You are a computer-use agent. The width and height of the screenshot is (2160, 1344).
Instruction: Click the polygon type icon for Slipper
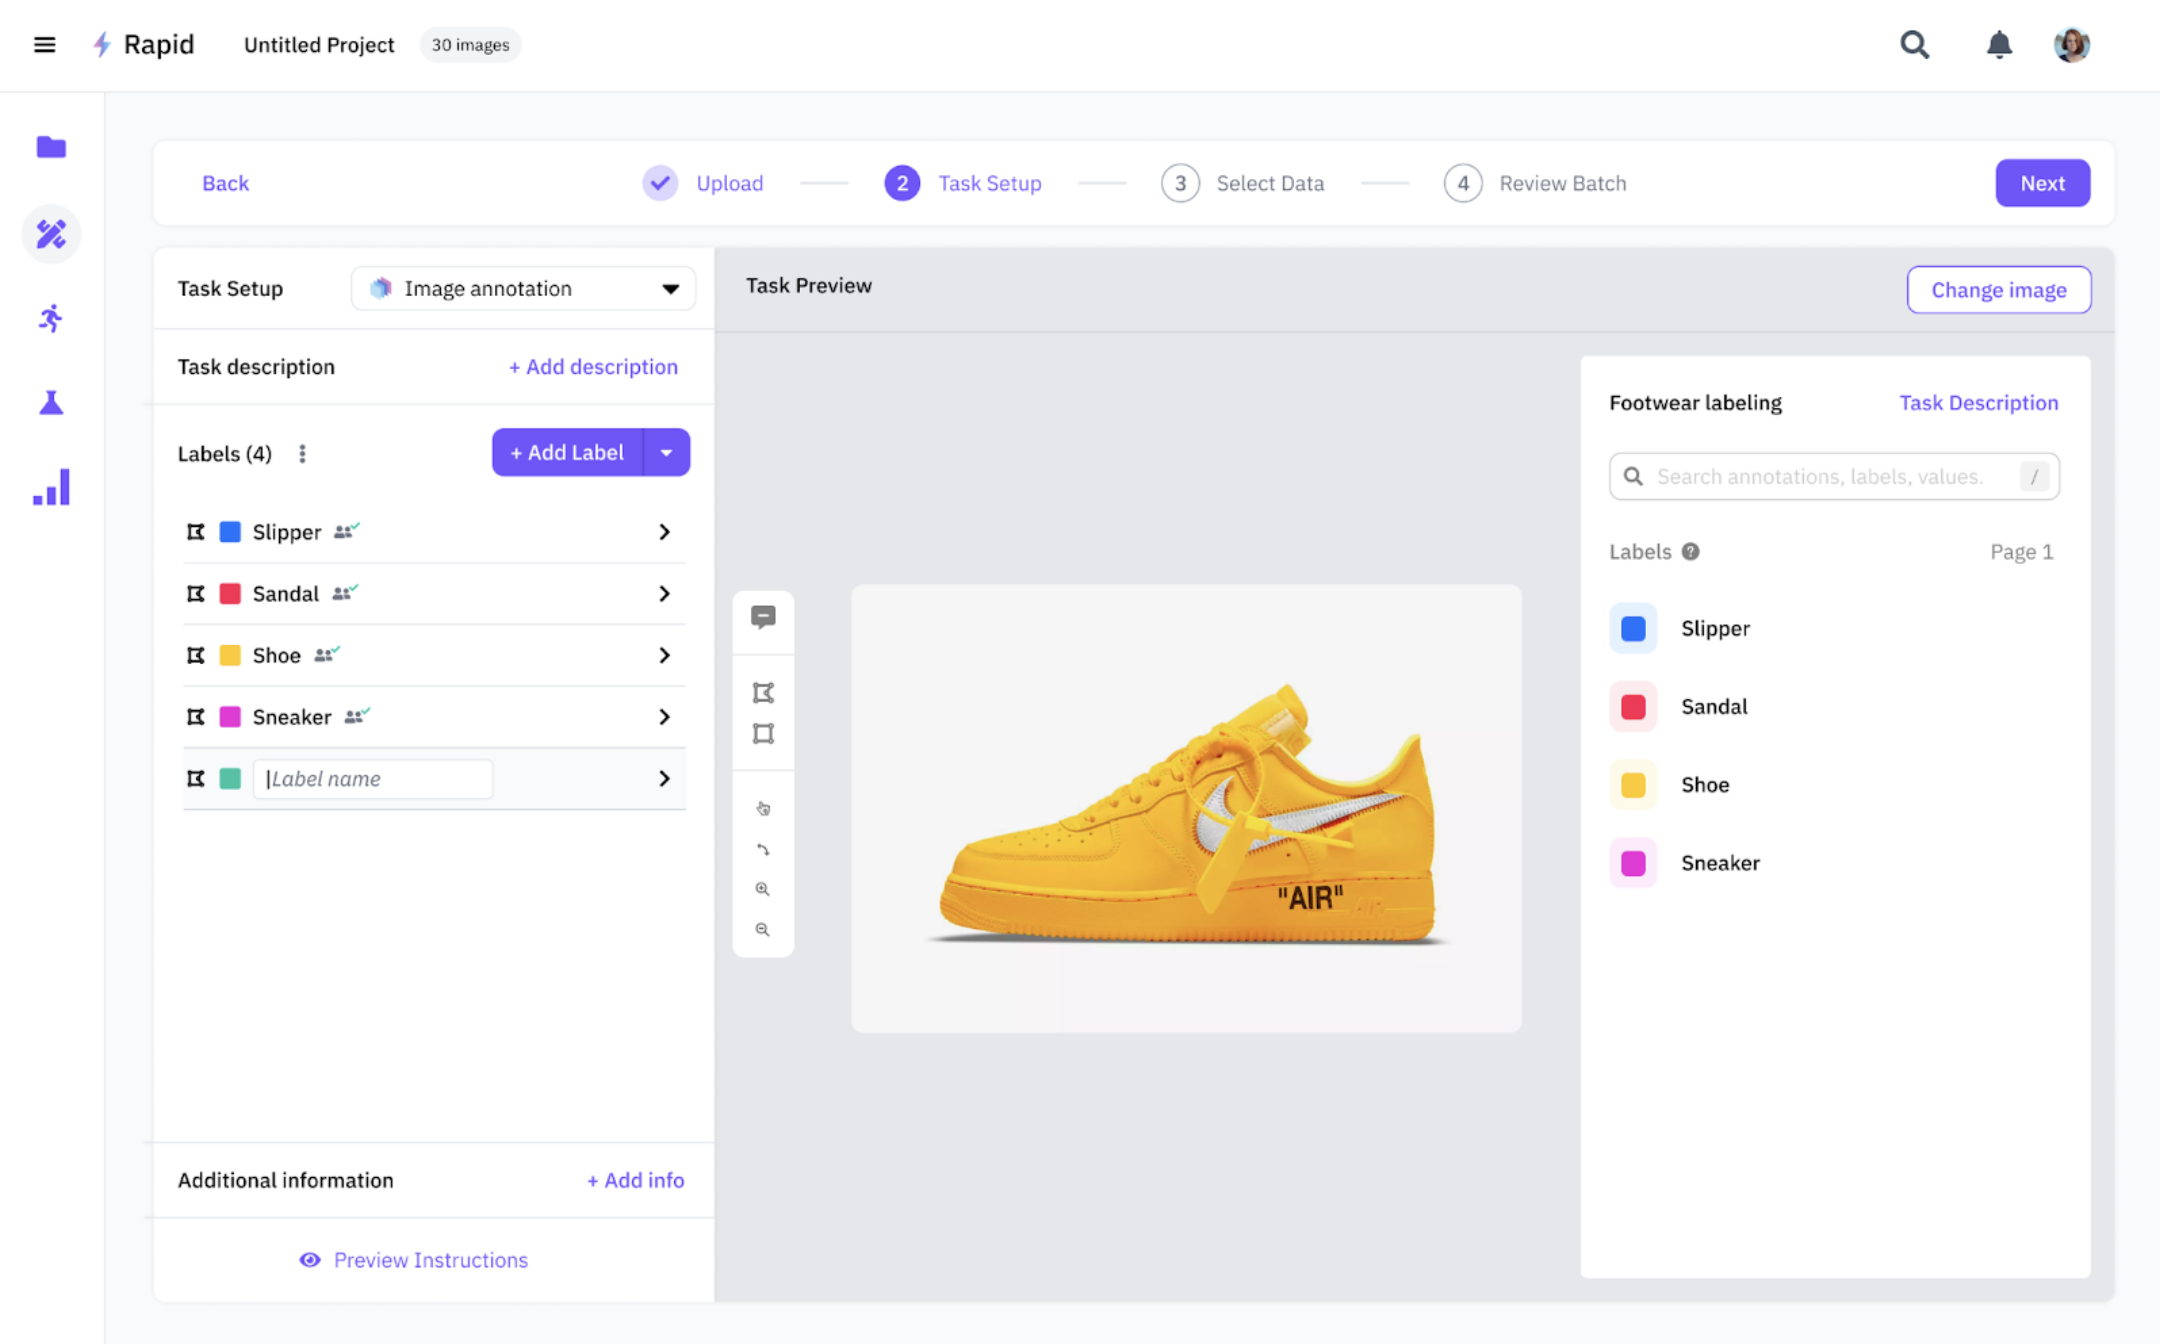(x=196, y=532)
